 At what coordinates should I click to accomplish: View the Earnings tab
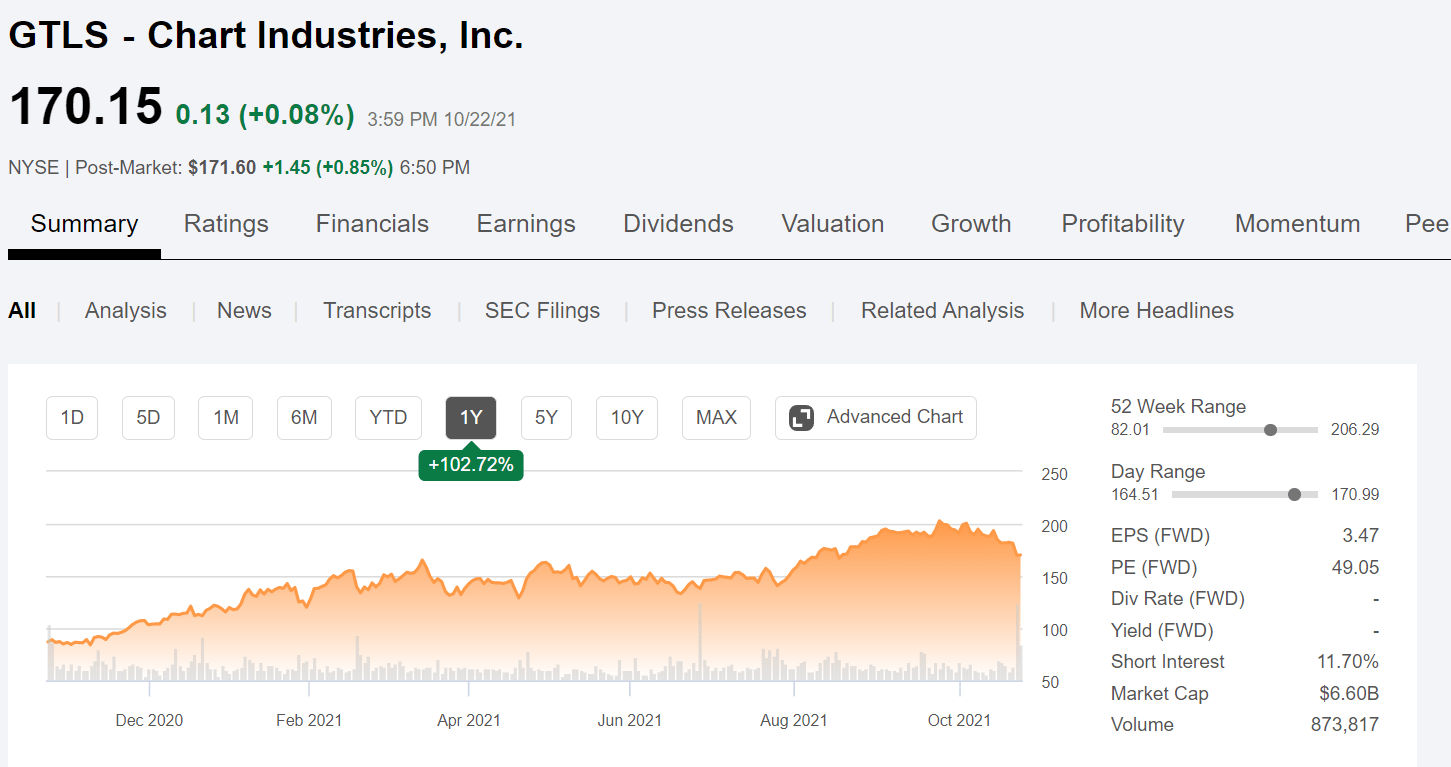[x=525, y=224]
